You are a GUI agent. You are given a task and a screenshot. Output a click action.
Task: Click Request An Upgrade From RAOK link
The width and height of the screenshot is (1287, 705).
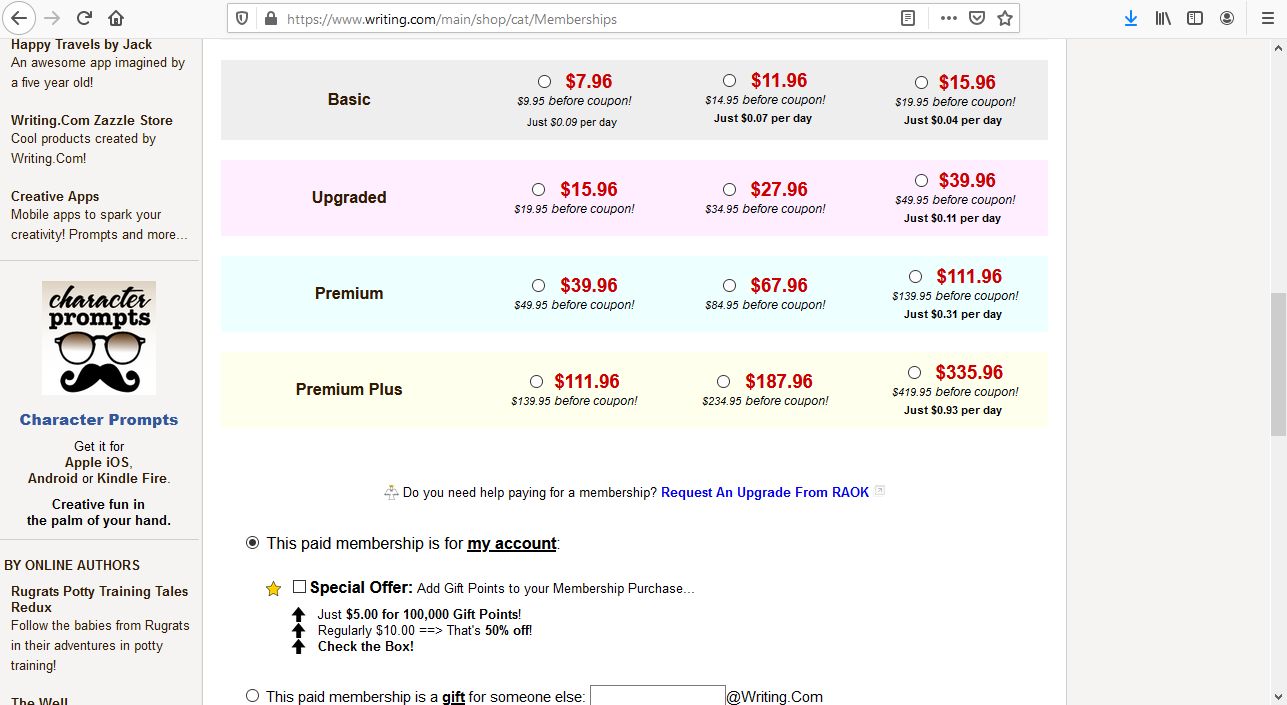click(x=765, y=492)
